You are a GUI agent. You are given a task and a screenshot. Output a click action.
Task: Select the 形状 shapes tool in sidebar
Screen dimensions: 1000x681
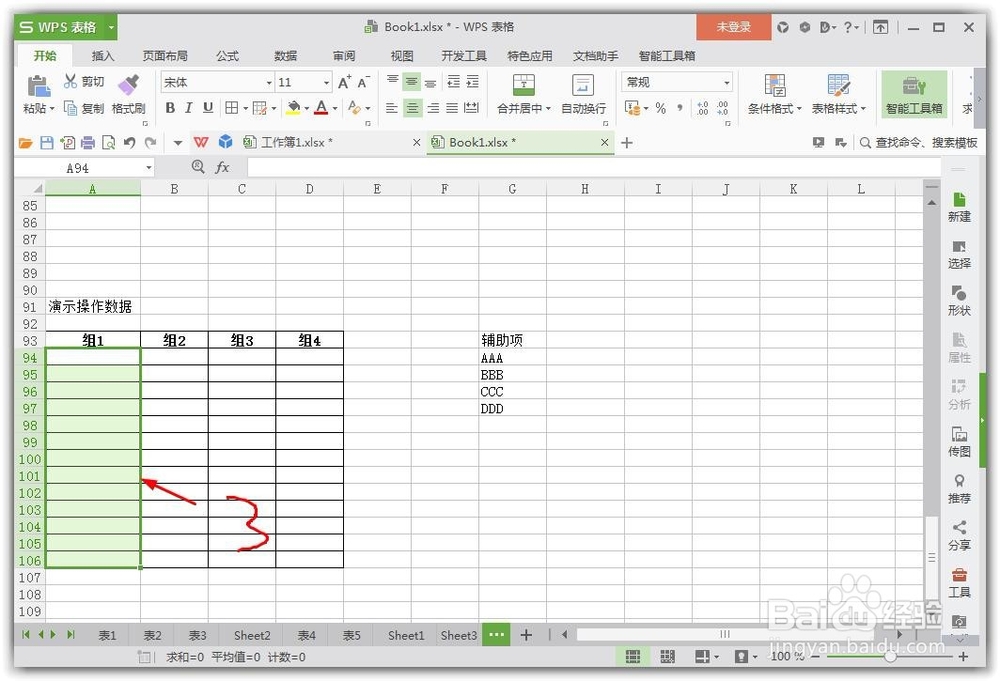[x=959, y=300]
